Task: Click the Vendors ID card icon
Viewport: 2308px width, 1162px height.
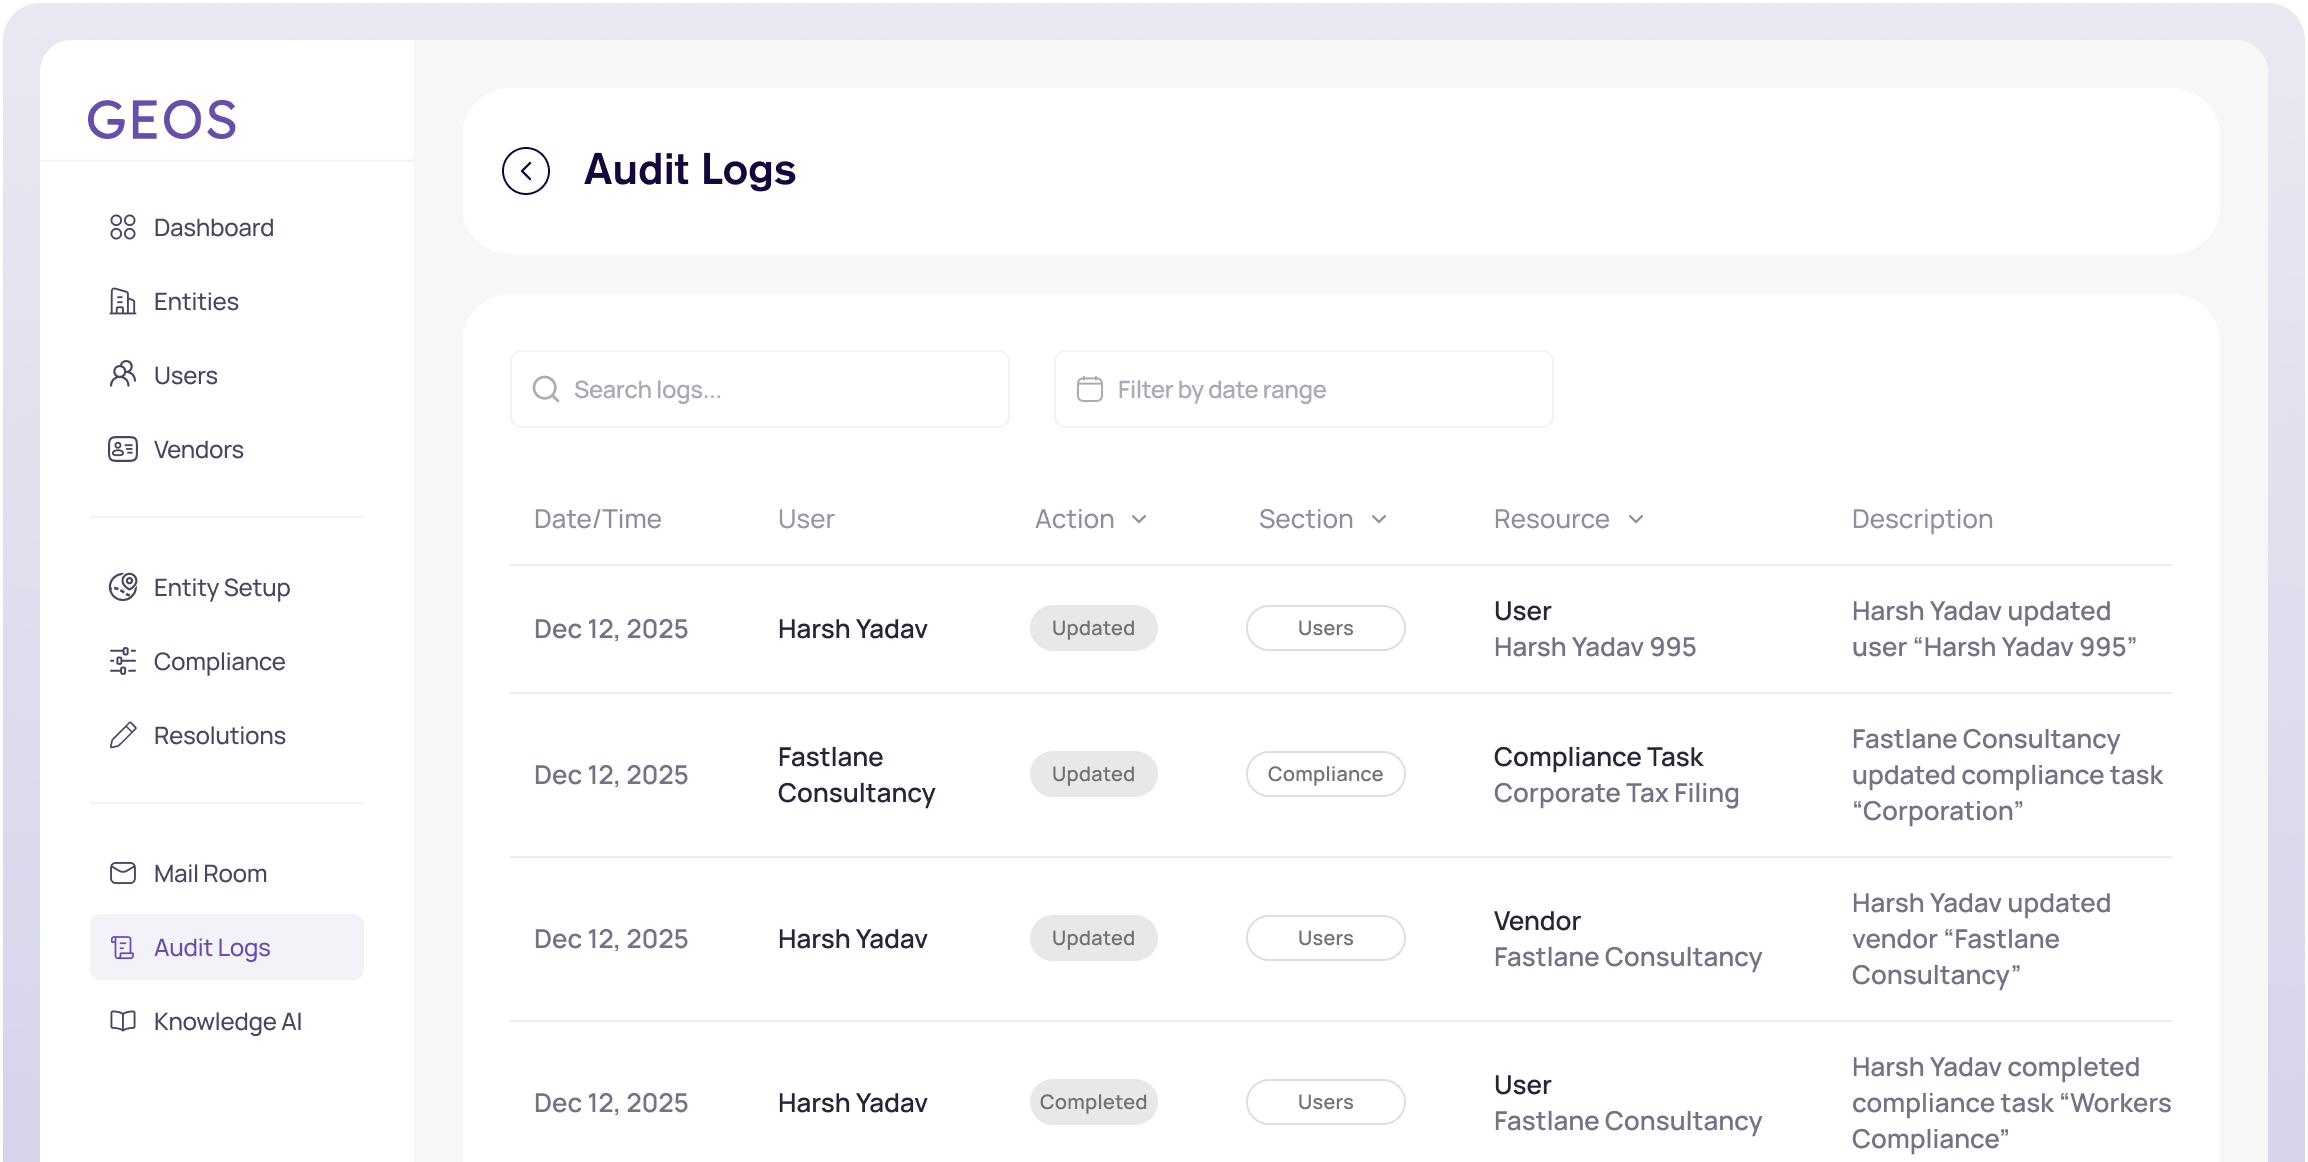Action: click(x=123, y=449)
